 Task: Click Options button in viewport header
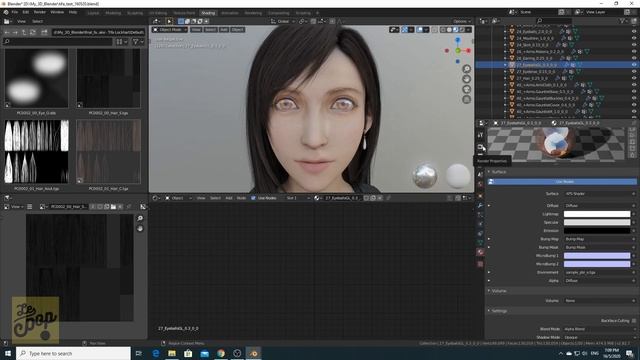[x=462, y=21]
